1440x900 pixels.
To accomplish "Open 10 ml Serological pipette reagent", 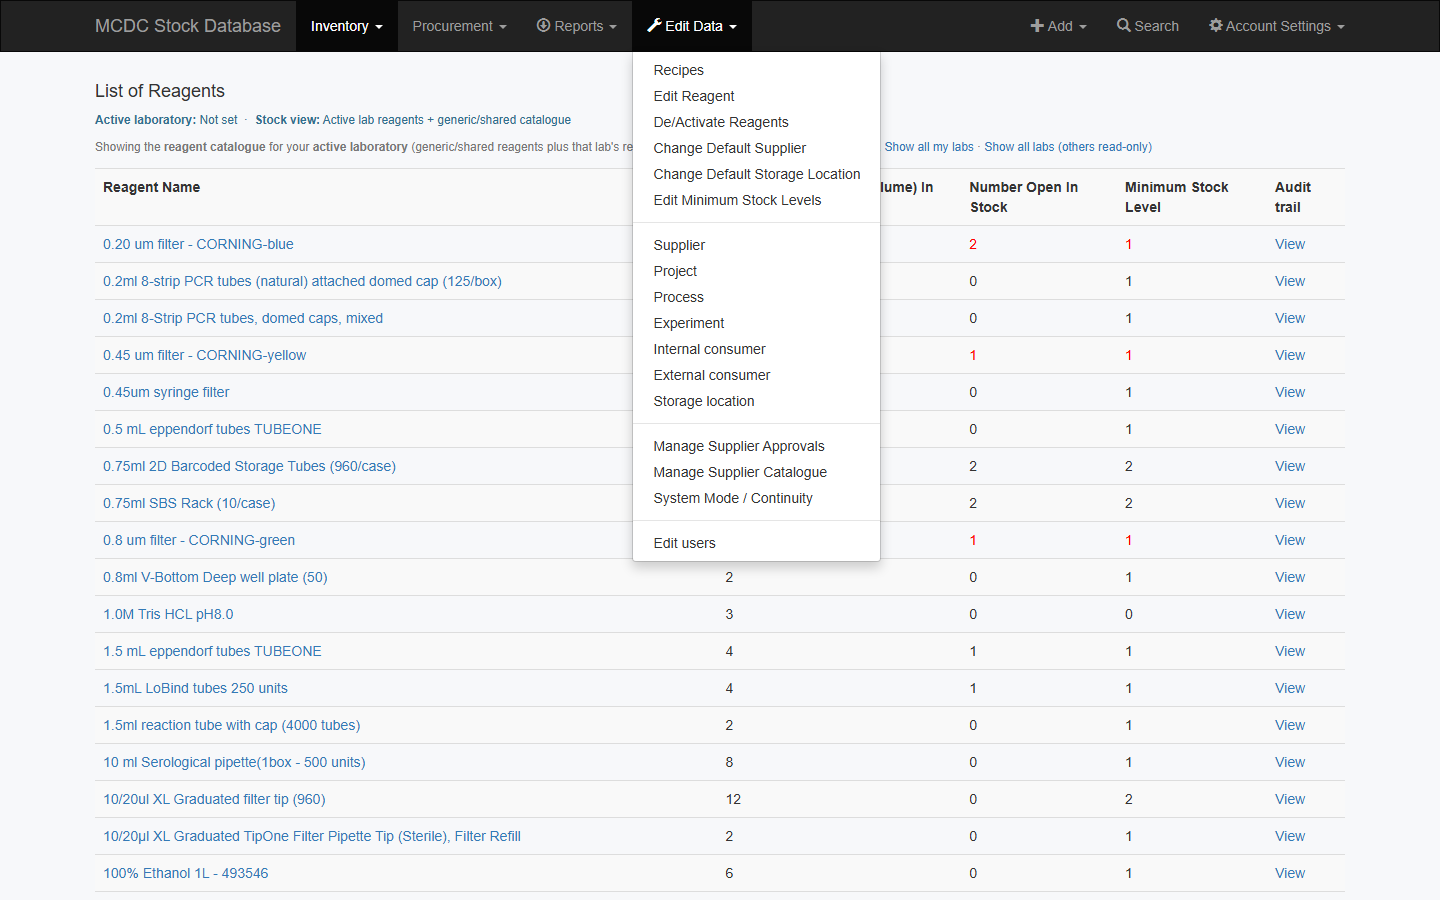I will point(234,762).
